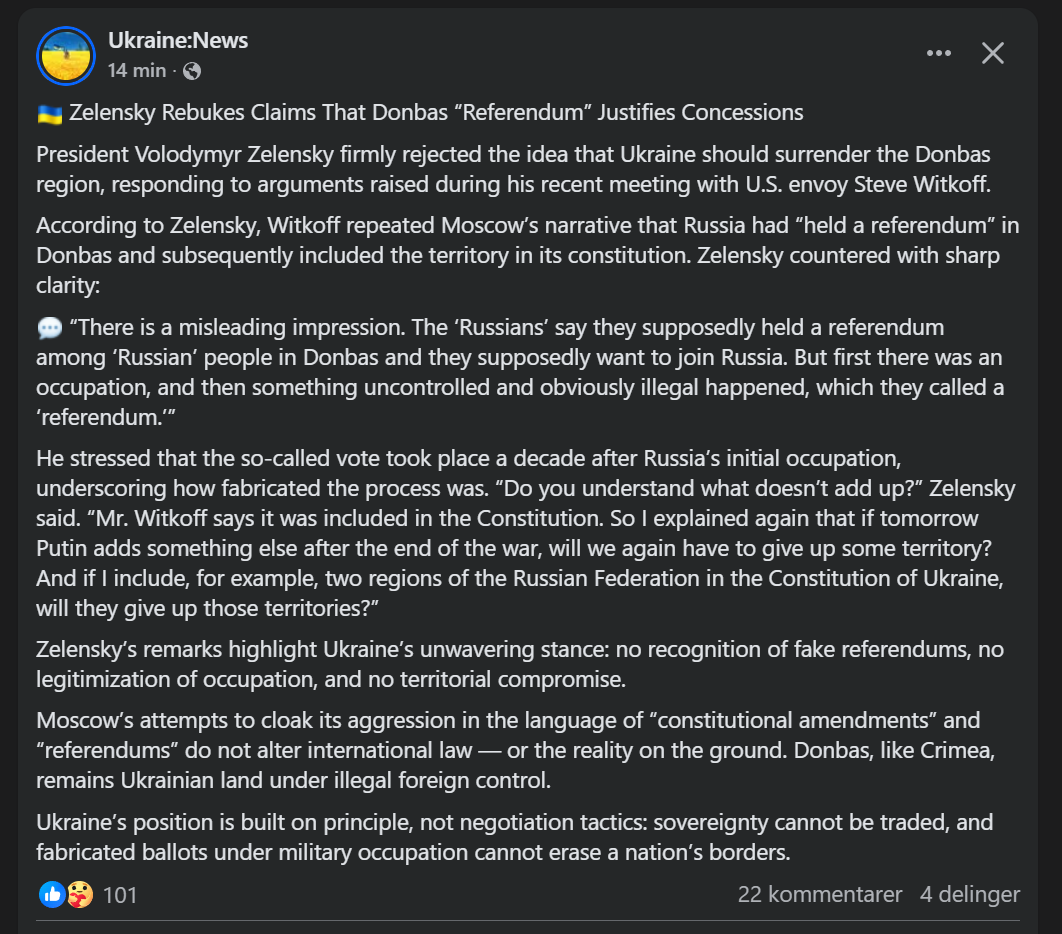Click the paragraph starting "President Volodymyr Zelensky firmly"
The width and height of the screenshot is (1062, 934).
(513, 170)
